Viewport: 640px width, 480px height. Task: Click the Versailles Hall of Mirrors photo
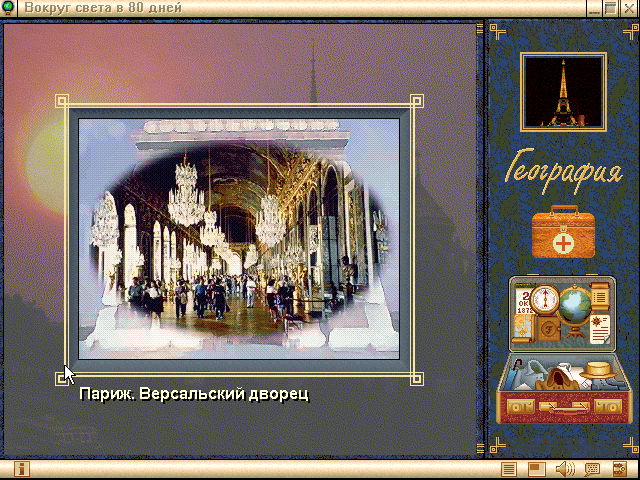[239, 239]
